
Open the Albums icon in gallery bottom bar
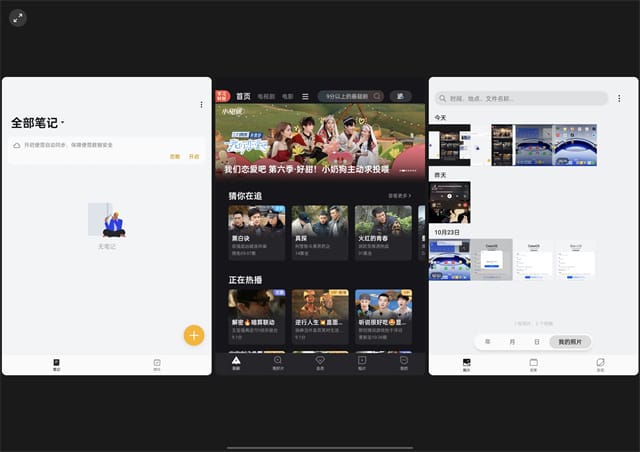coord(534,364)
